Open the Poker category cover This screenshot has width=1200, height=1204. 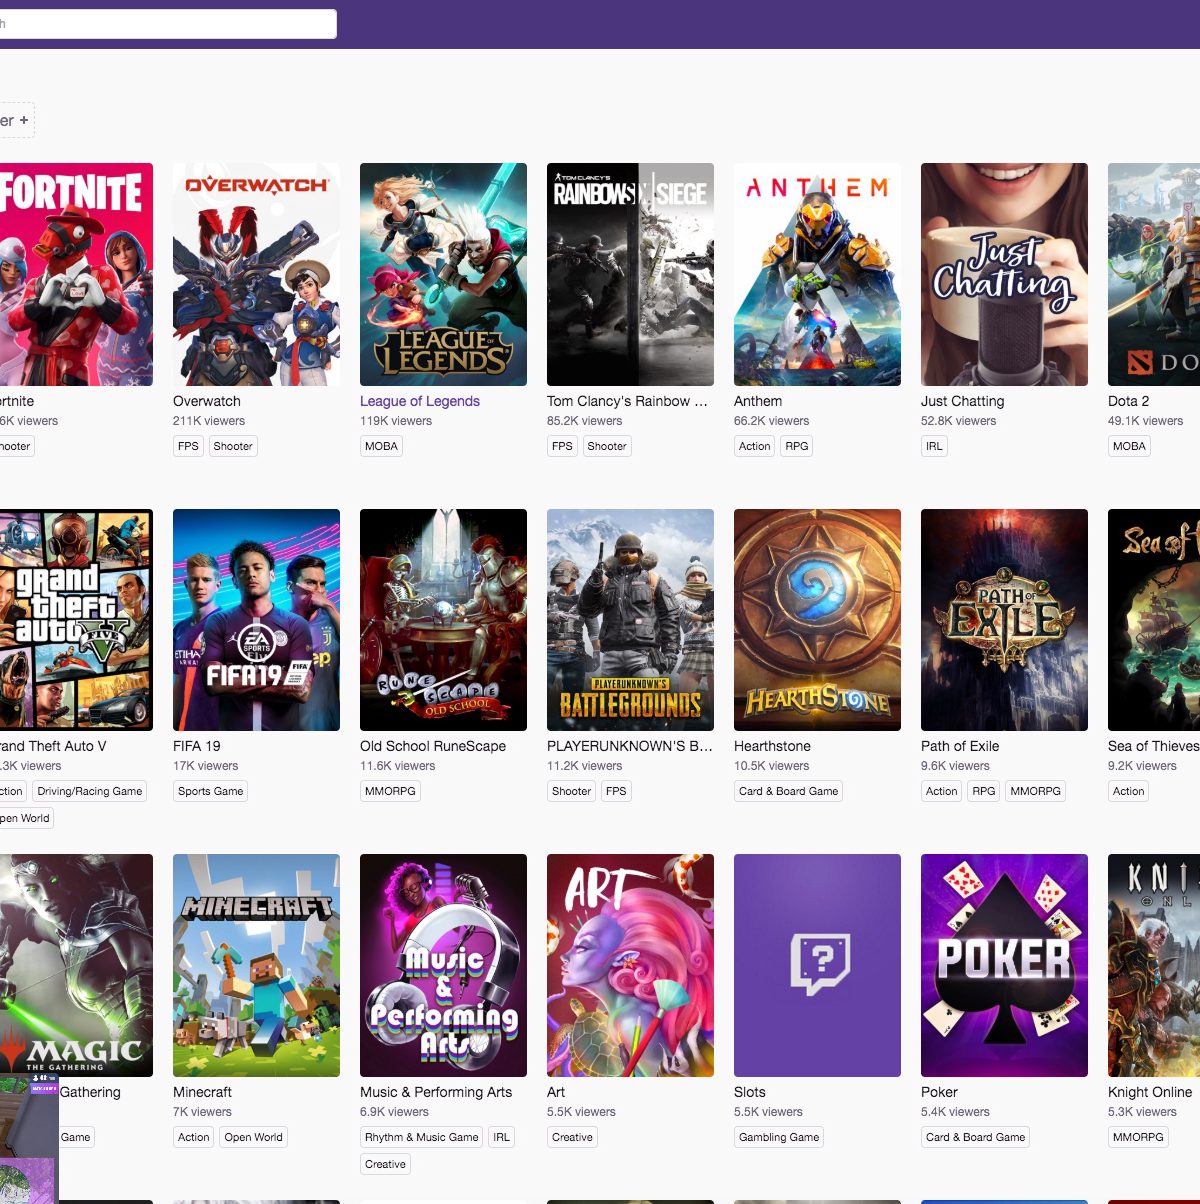(1004, 965)
